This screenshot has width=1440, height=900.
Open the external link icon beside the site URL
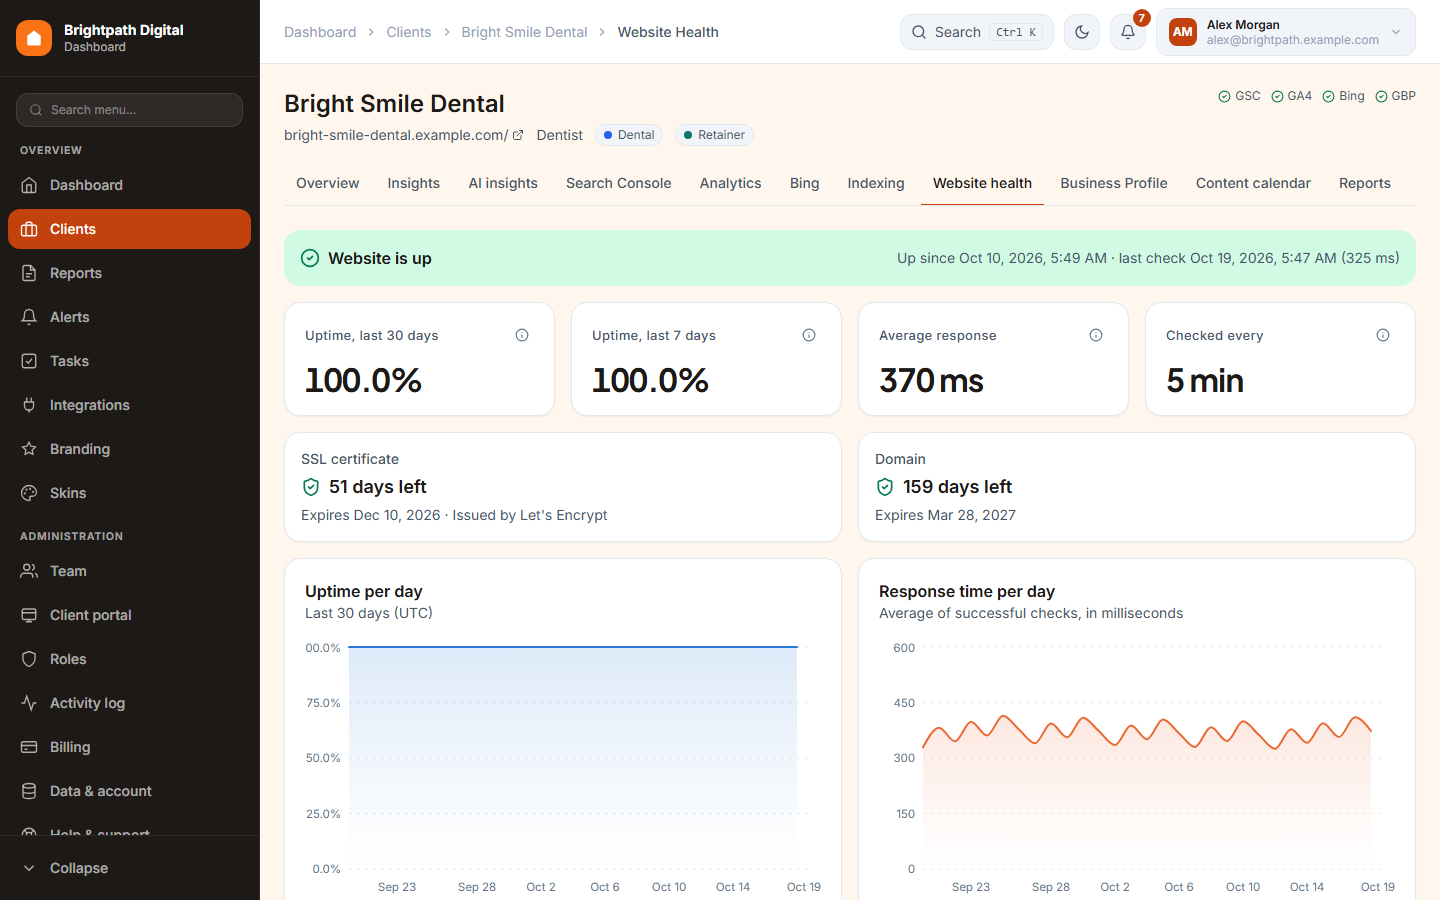(x=518, y=135)
